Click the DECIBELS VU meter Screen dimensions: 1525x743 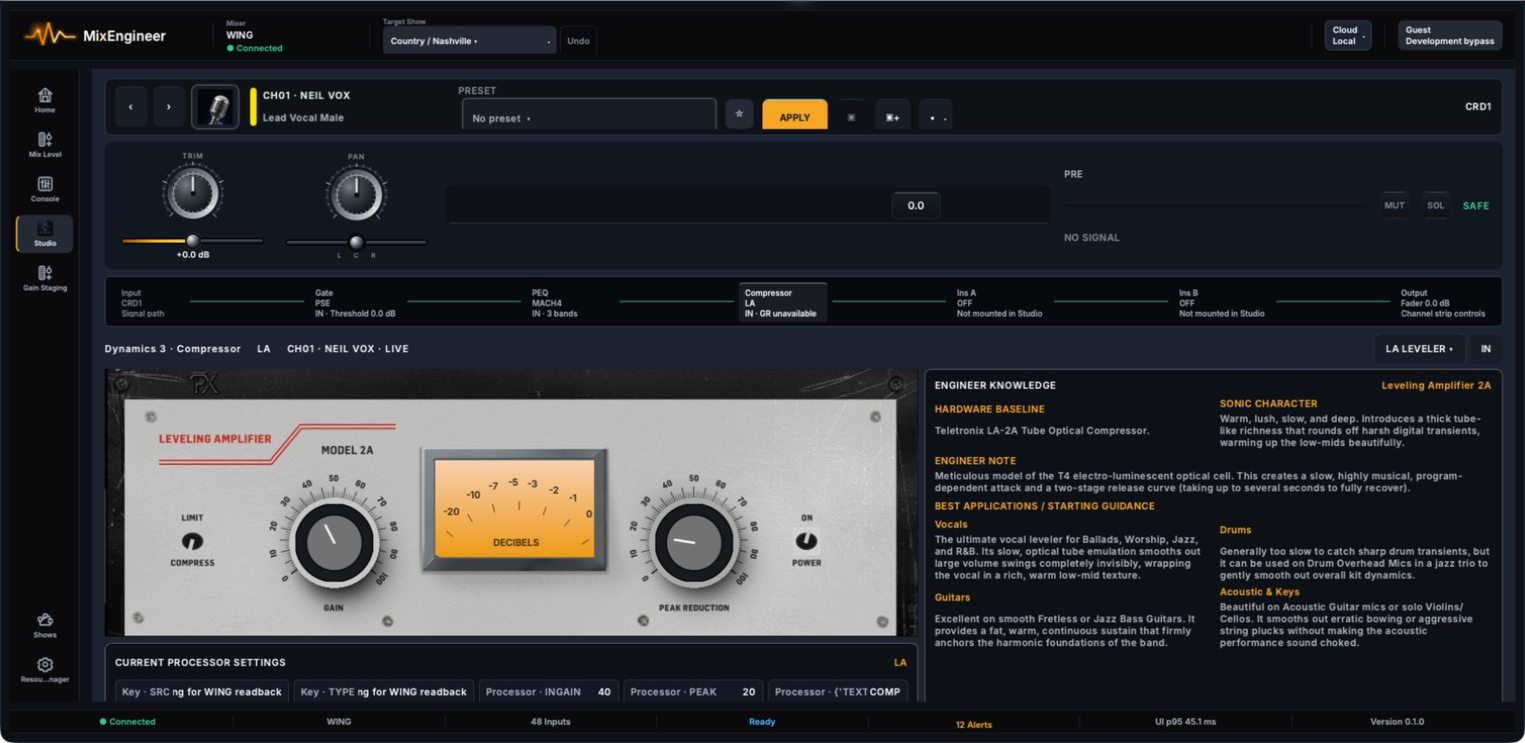pyautogui.click(x=514, y=509)
